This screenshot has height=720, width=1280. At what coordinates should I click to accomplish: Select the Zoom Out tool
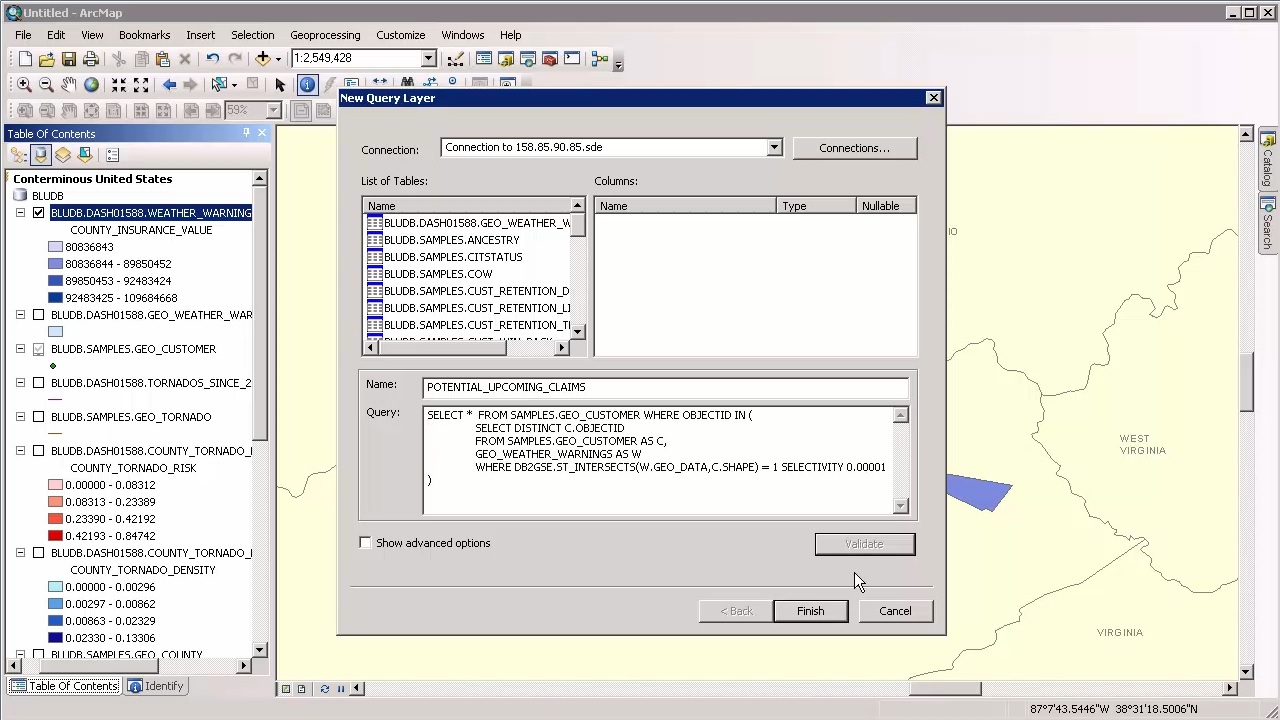pos(47,85)
